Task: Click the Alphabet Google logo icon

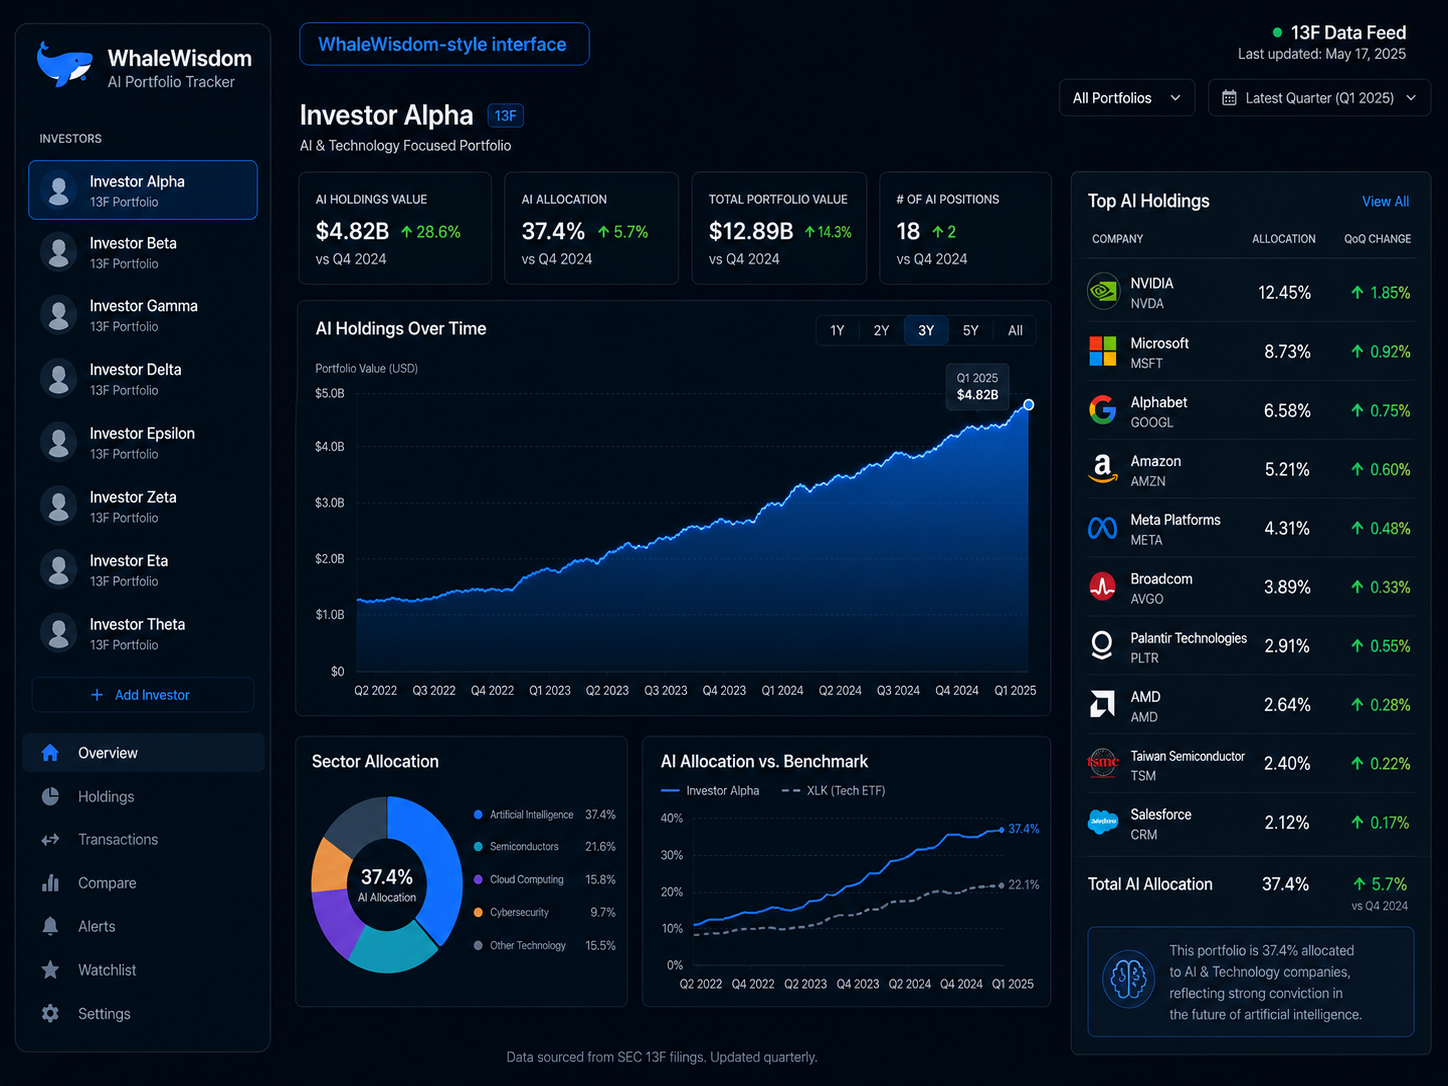Action: click(1103, 410)
